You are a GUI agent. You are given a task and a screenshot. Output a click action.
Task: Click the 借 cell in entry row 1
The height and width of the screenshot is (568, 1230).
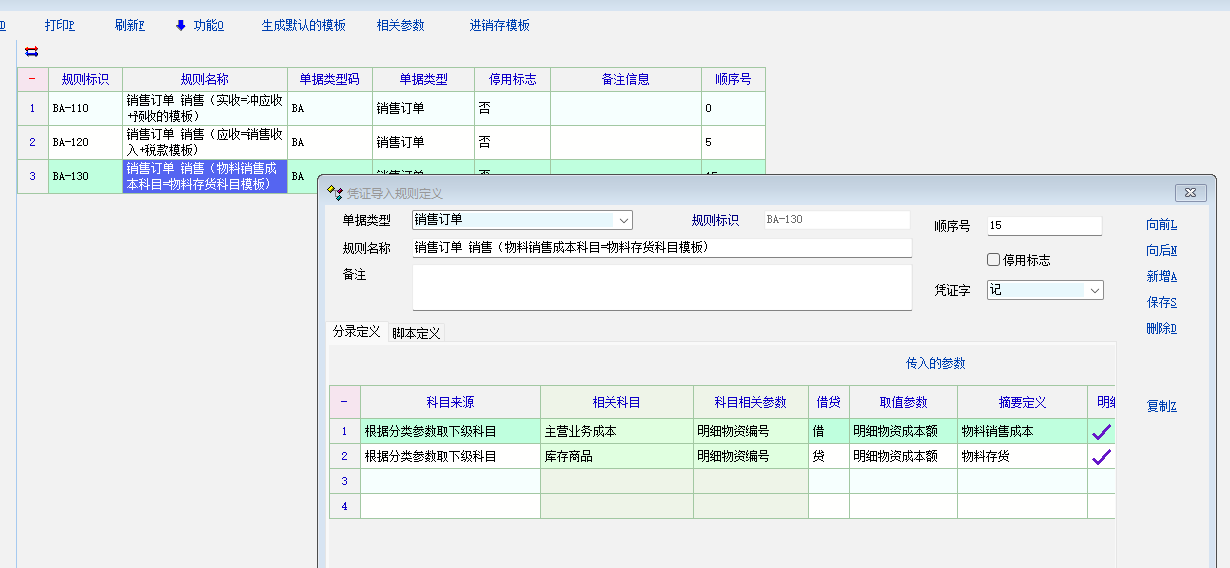pos(829,432)
